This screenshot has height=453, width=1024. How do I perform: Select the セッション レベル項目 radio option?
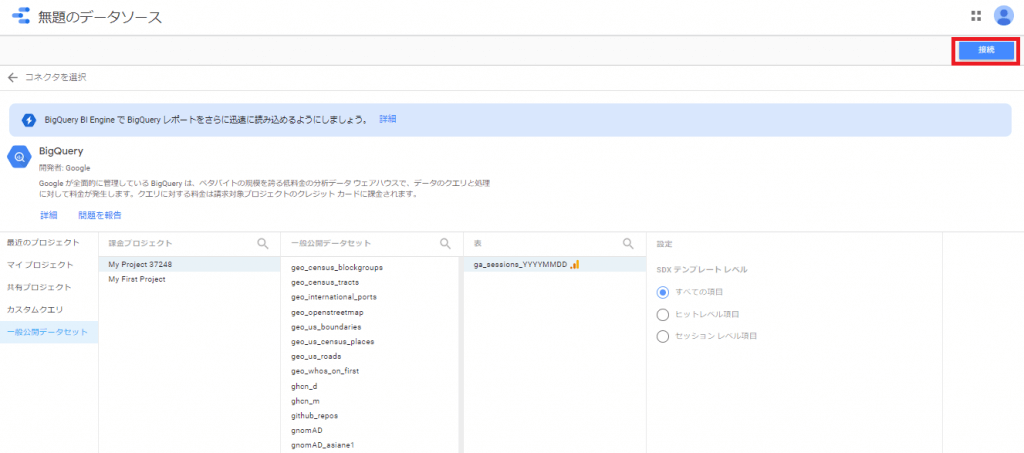tap(663, 337)
